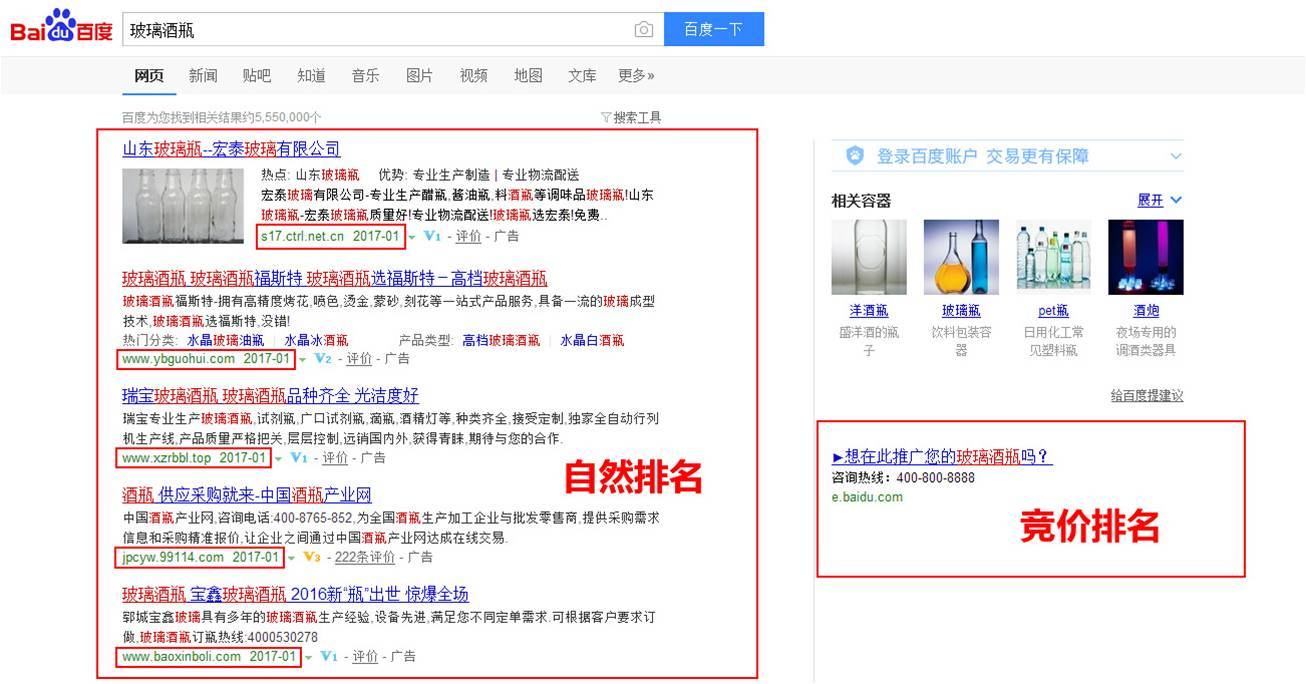Expand 相关容器 using 展开
This screenshot has height=684, width=1306.
(1160, 200)
